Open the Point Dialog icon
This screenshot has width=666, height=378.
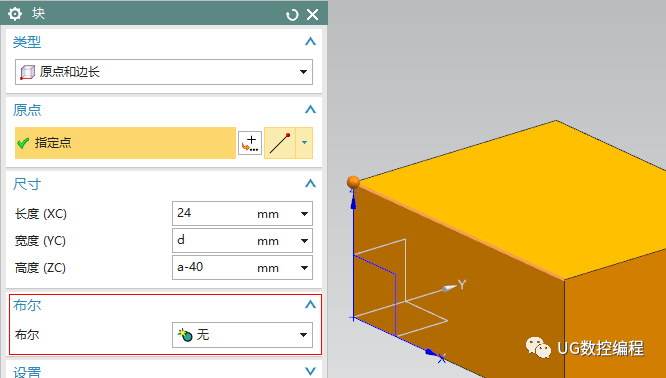coord(250,143)
